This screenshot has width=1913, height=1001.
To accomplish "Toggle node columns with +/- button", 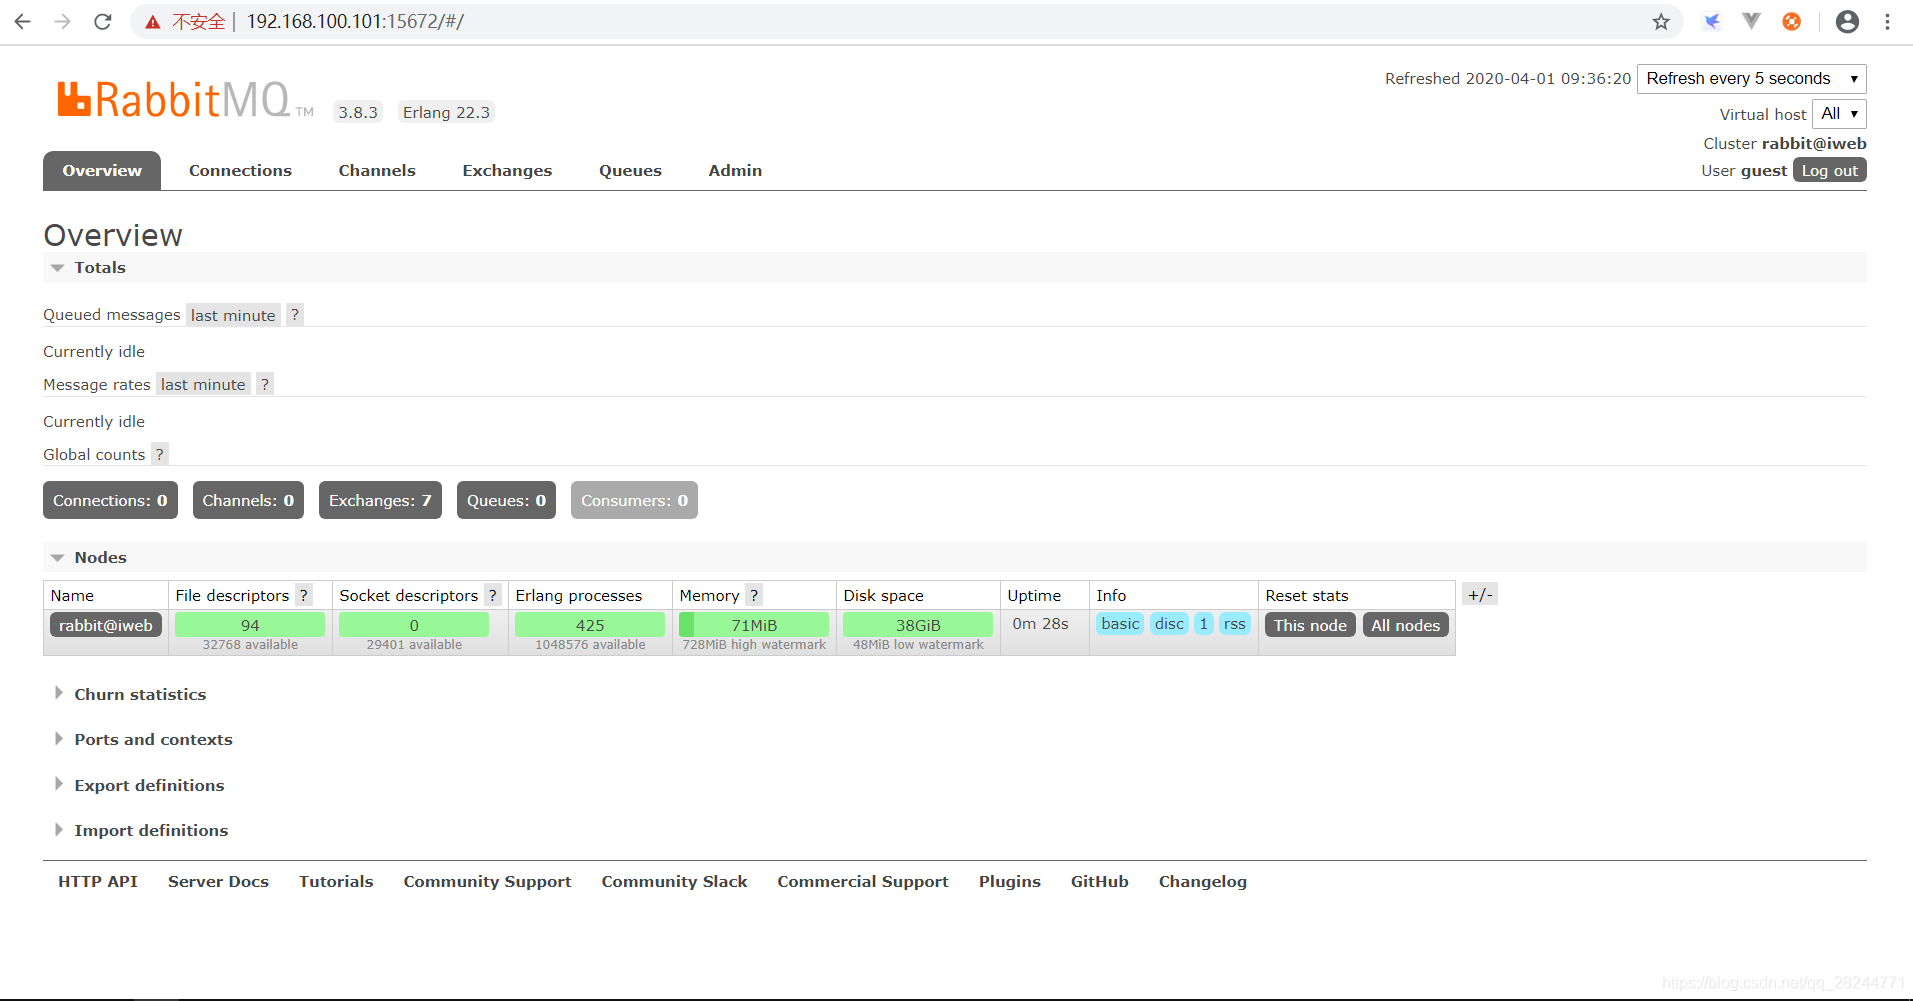I will tap(1480, 595).
